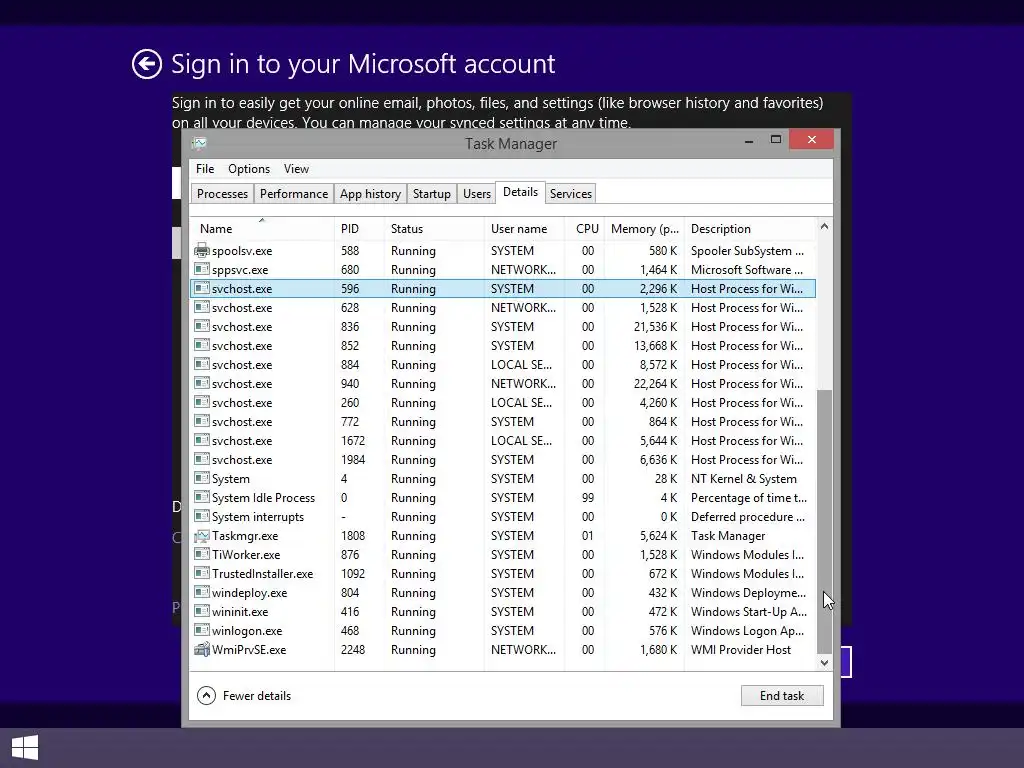Click the WmiPrvSE.exe process icon
The width and height of the screenshot is (1024, 768).
[202, 650]
